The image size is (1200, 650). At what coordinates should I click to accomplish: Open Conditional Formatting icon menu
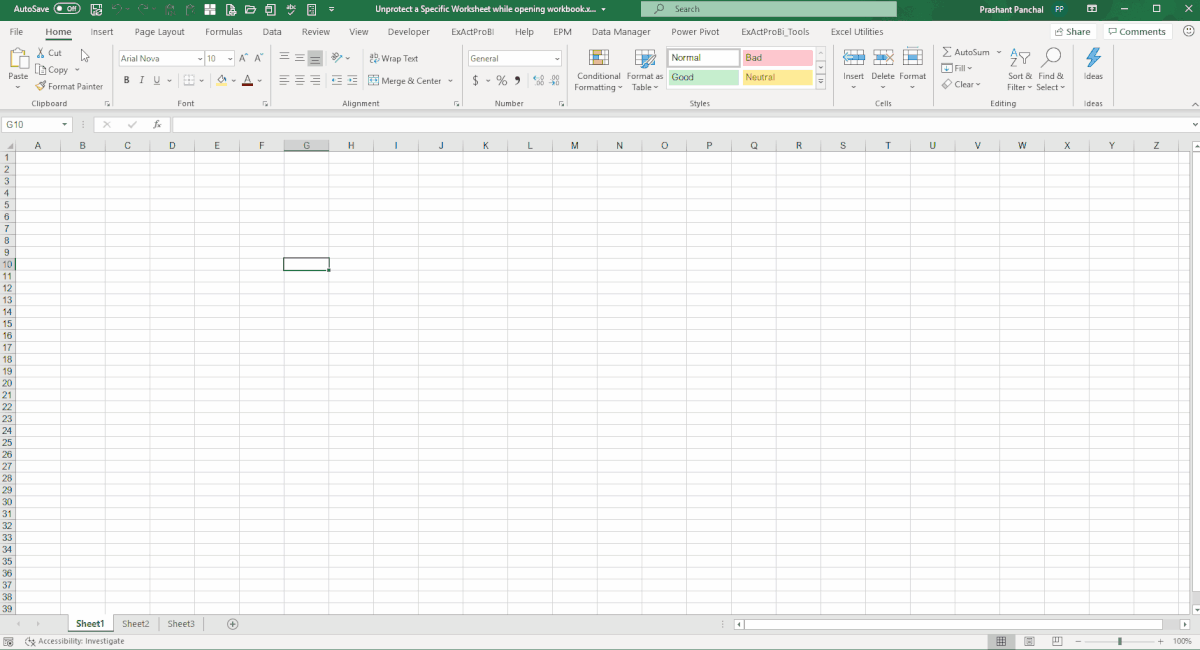pos(598,58)
